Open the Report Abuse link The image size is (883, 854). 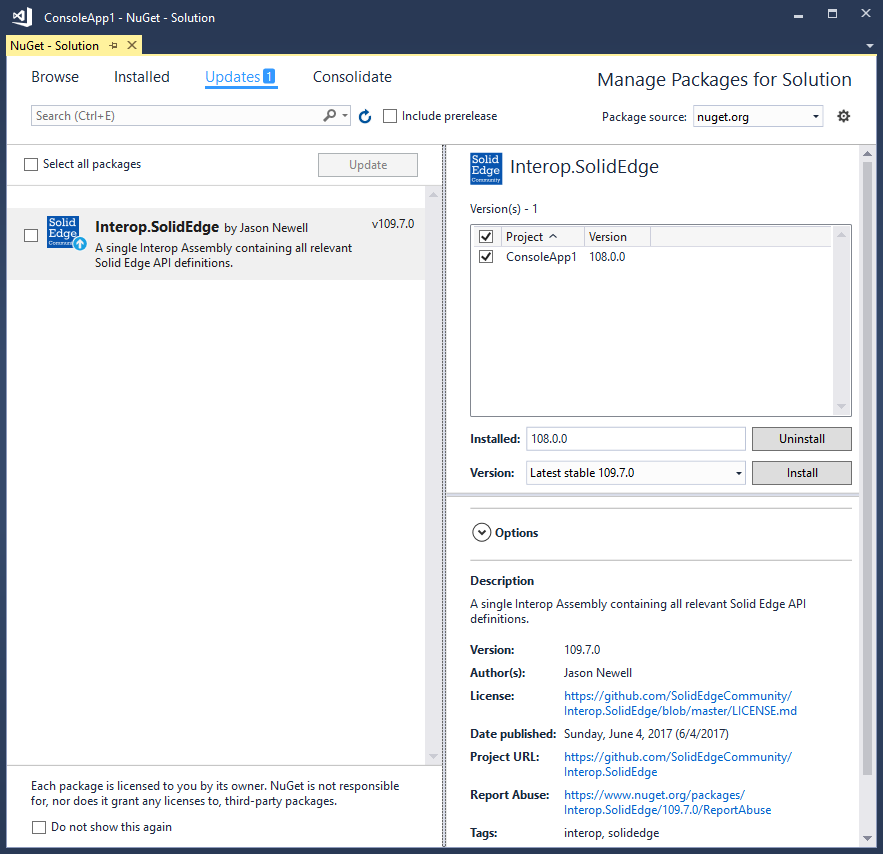tap(667, 802)
